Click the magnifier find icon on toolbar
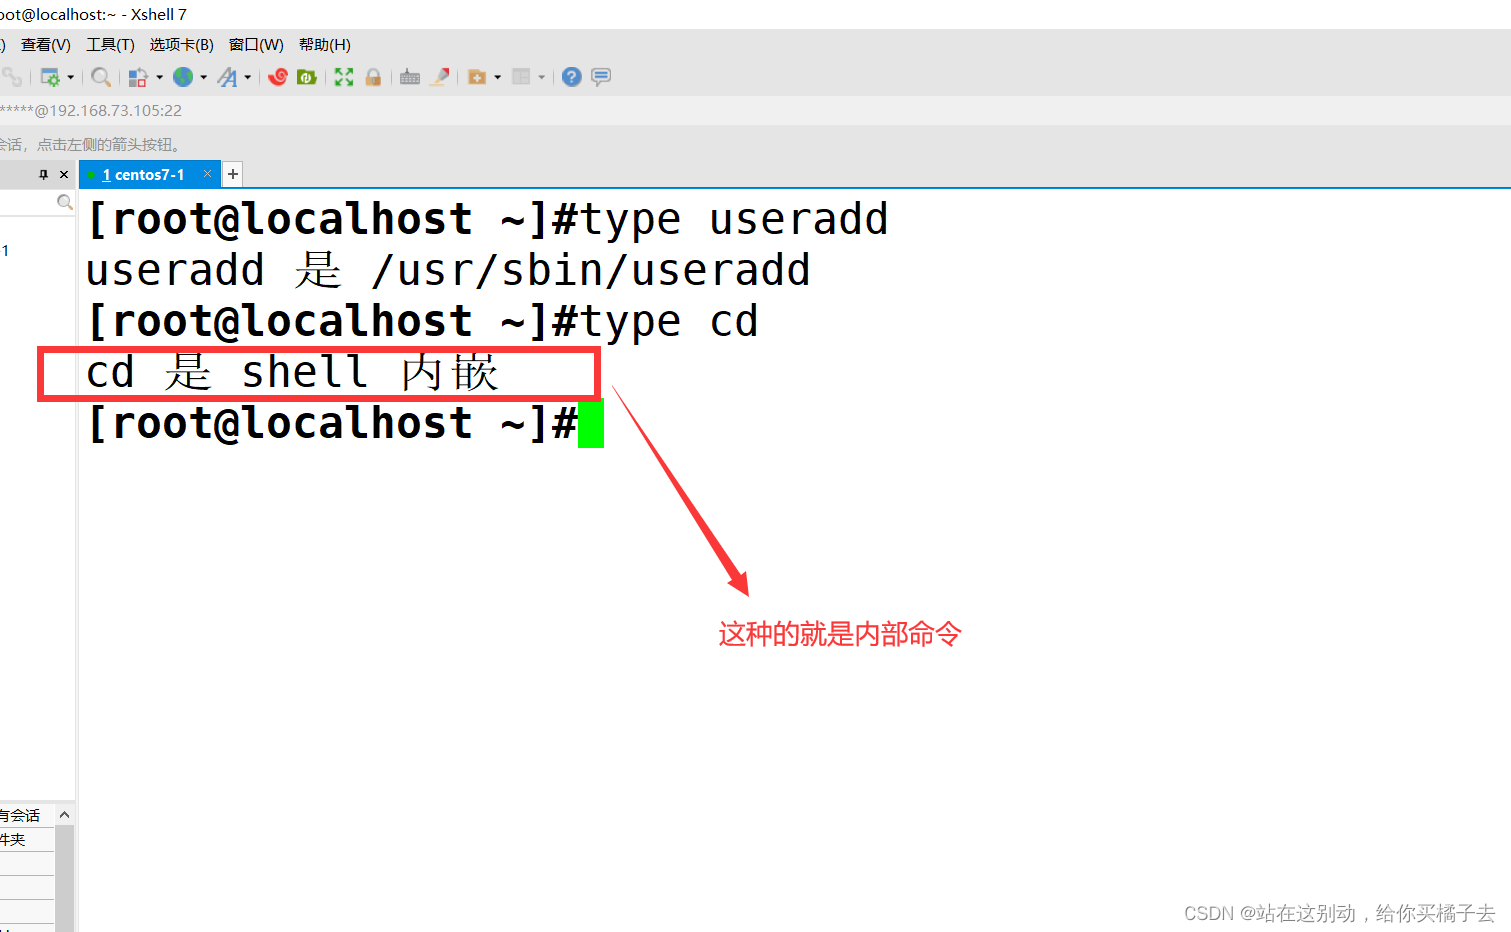The height and width of the screenshot is (932, 1511). pyautogui.click(x=100, y=77)
